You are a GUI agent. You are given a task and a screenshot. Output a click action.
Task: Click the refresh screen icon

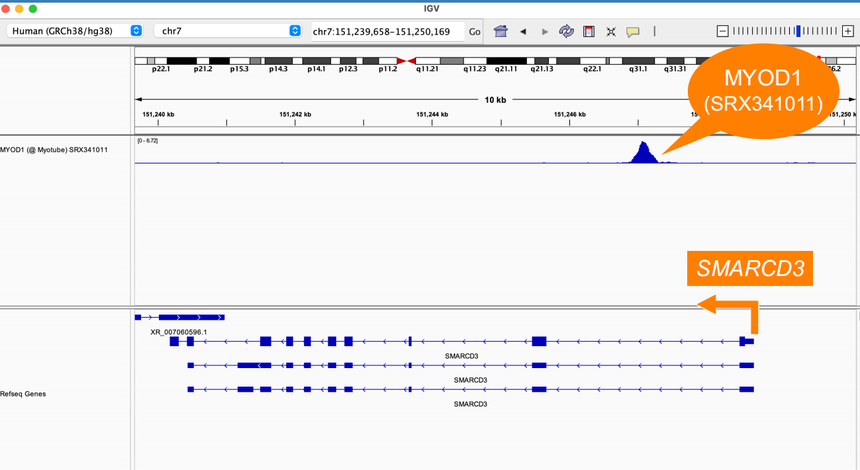[x=567, y=31]
